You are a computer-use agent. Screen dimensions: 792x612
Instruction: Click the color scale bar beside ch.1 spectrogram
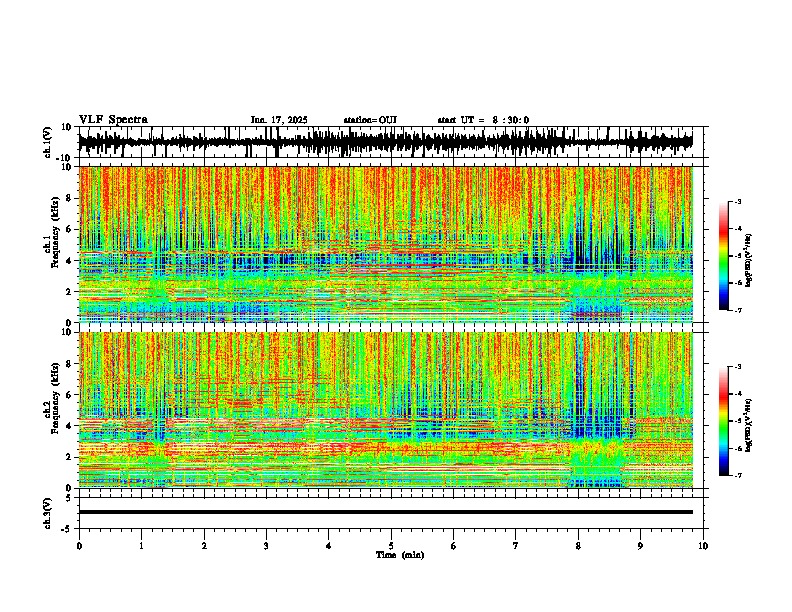pos(723,256)
